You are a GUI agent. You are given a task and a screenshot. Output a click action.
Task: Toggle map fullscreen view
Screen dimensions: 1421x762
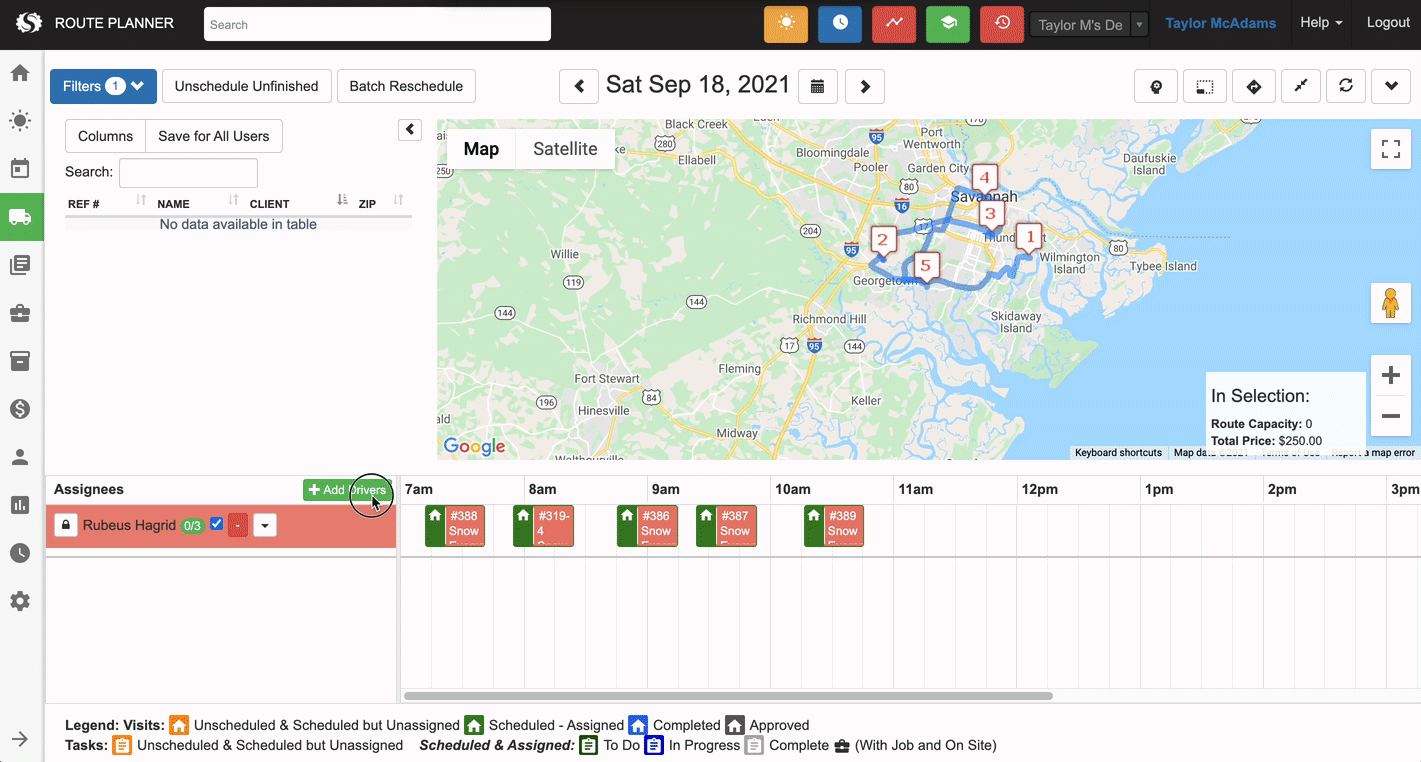(1390, 149)
